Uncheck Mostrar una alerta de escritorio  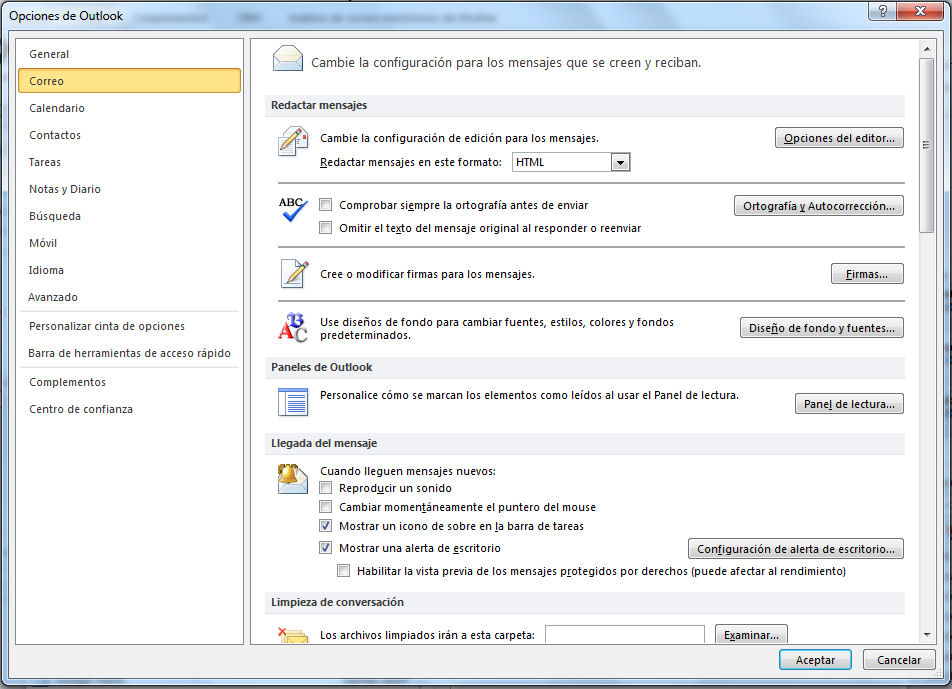(x=326, y=548)
